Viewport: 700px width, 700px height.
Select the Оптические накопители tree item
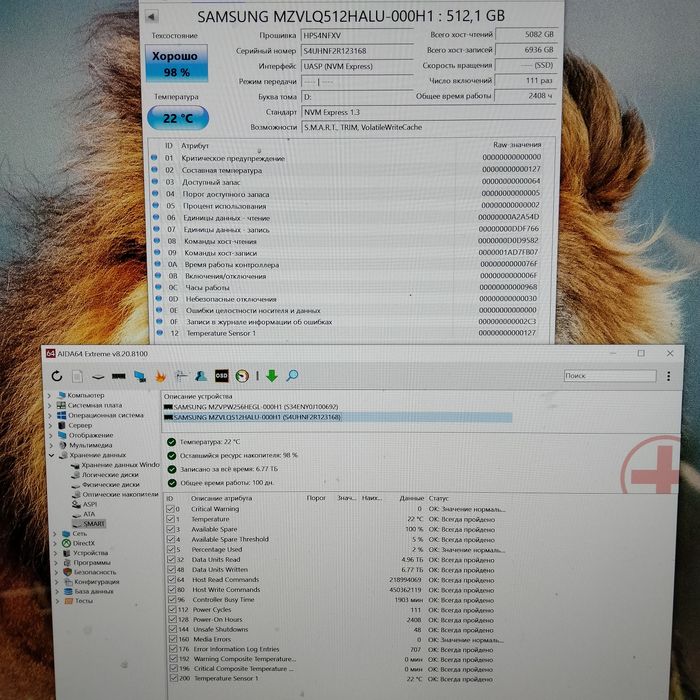tap(120, 494)
